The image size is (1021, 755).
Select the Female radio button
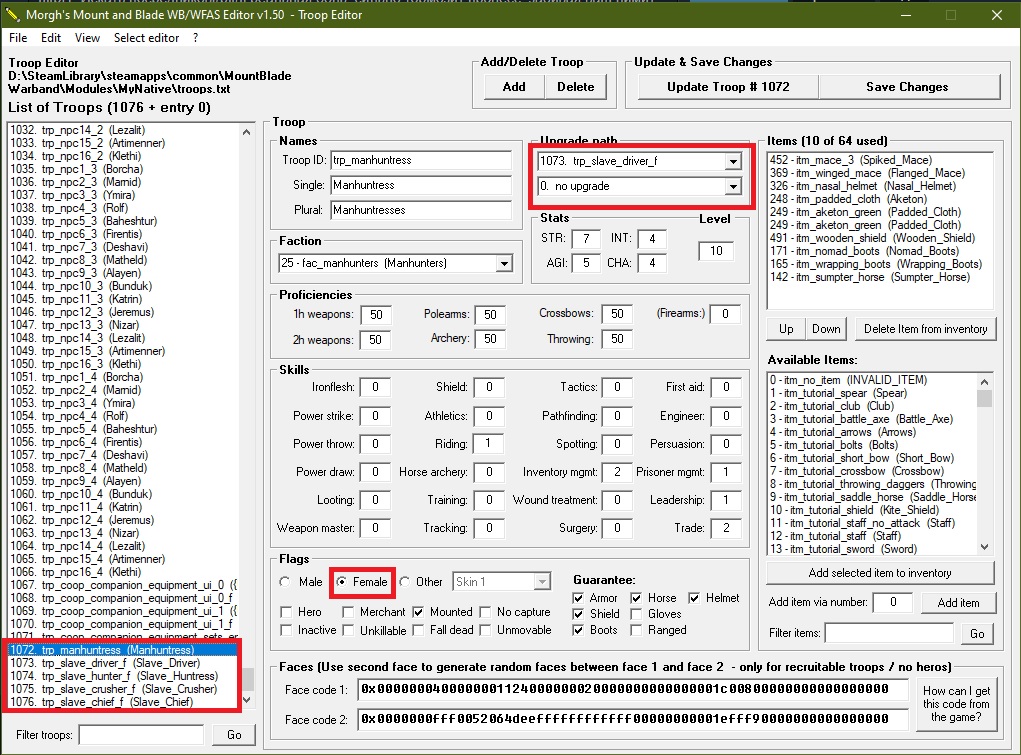tap(341, 582)
